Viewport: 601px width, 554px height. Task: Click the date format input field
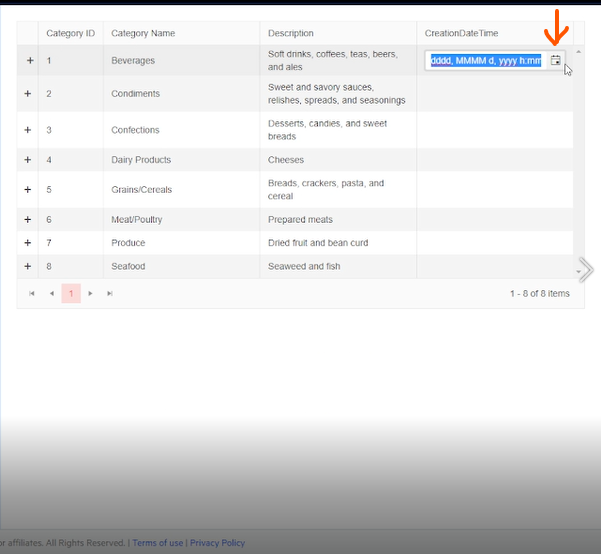(x=486, y=61)
